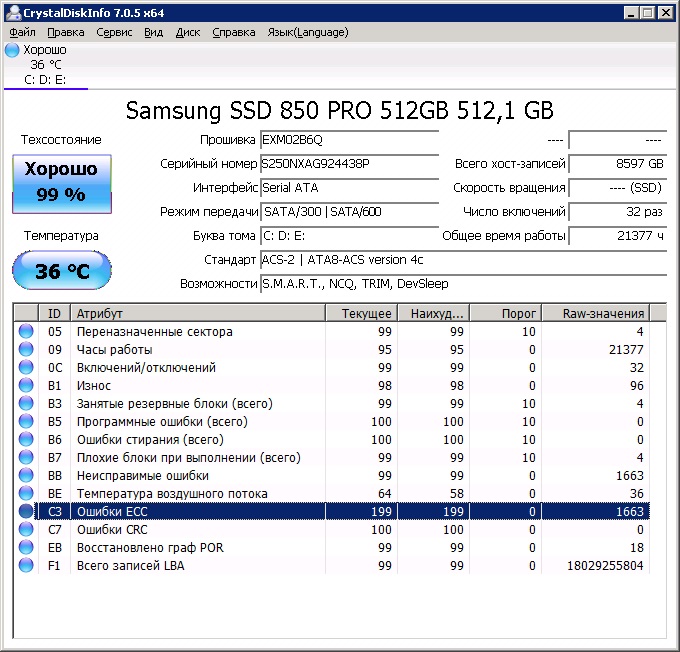The image size is (680, 652).
Task: Minimize the CrystalDiskInfo window
Action: click(632, 13)
